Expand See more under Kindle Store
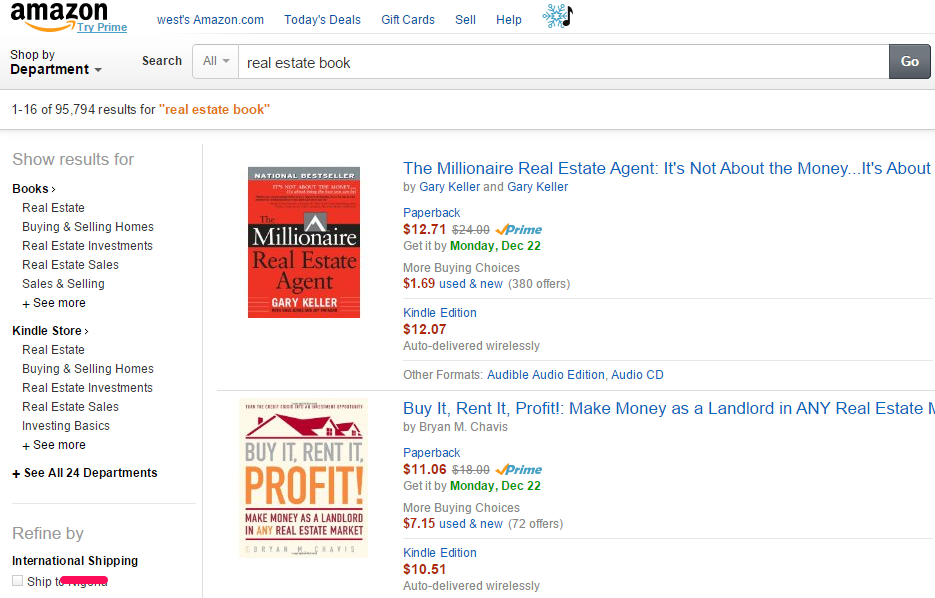The width and height of the screenshot is (935, 598). pyautogui.click(x=54, y=445)
